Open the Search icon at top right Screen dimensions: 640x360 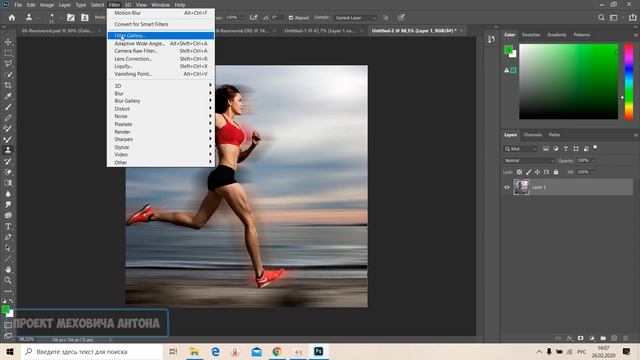(601, 18)
